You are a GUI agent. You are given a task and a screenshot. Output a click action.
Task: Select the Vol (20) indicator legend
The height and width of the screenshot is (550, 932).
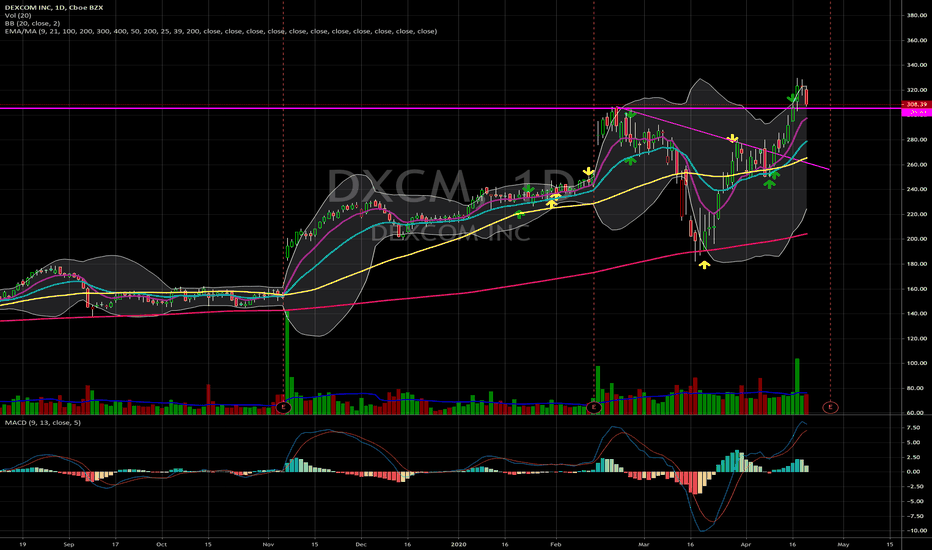(18, 15)
